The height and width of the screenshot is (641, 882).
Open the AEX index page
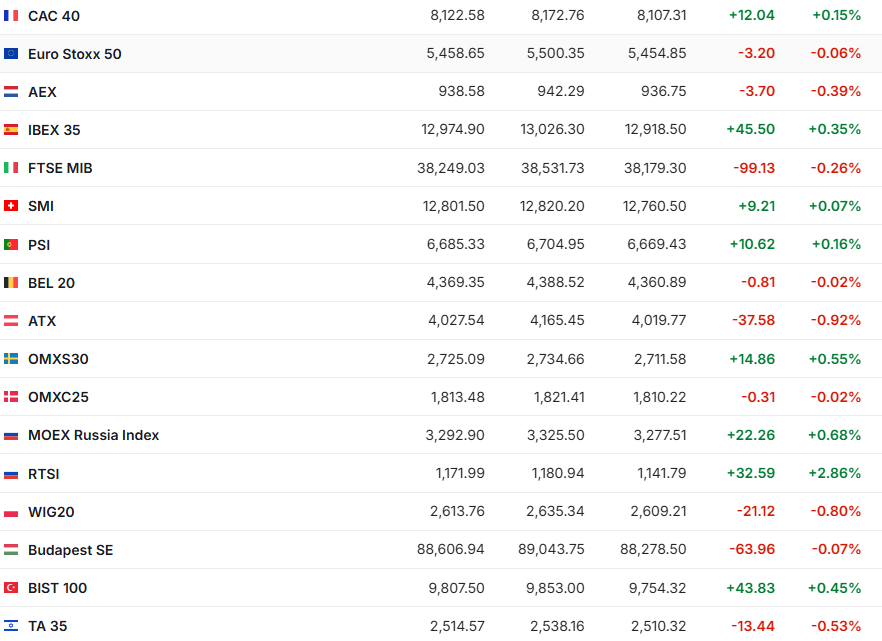(x=42, y=92)
